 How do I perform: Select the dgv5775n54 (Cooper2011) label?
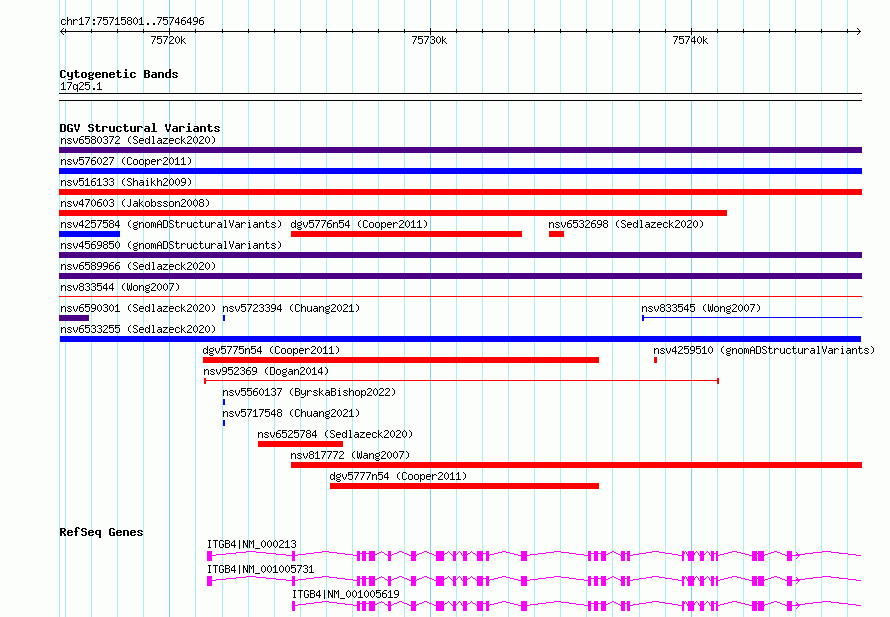point(271,350)
